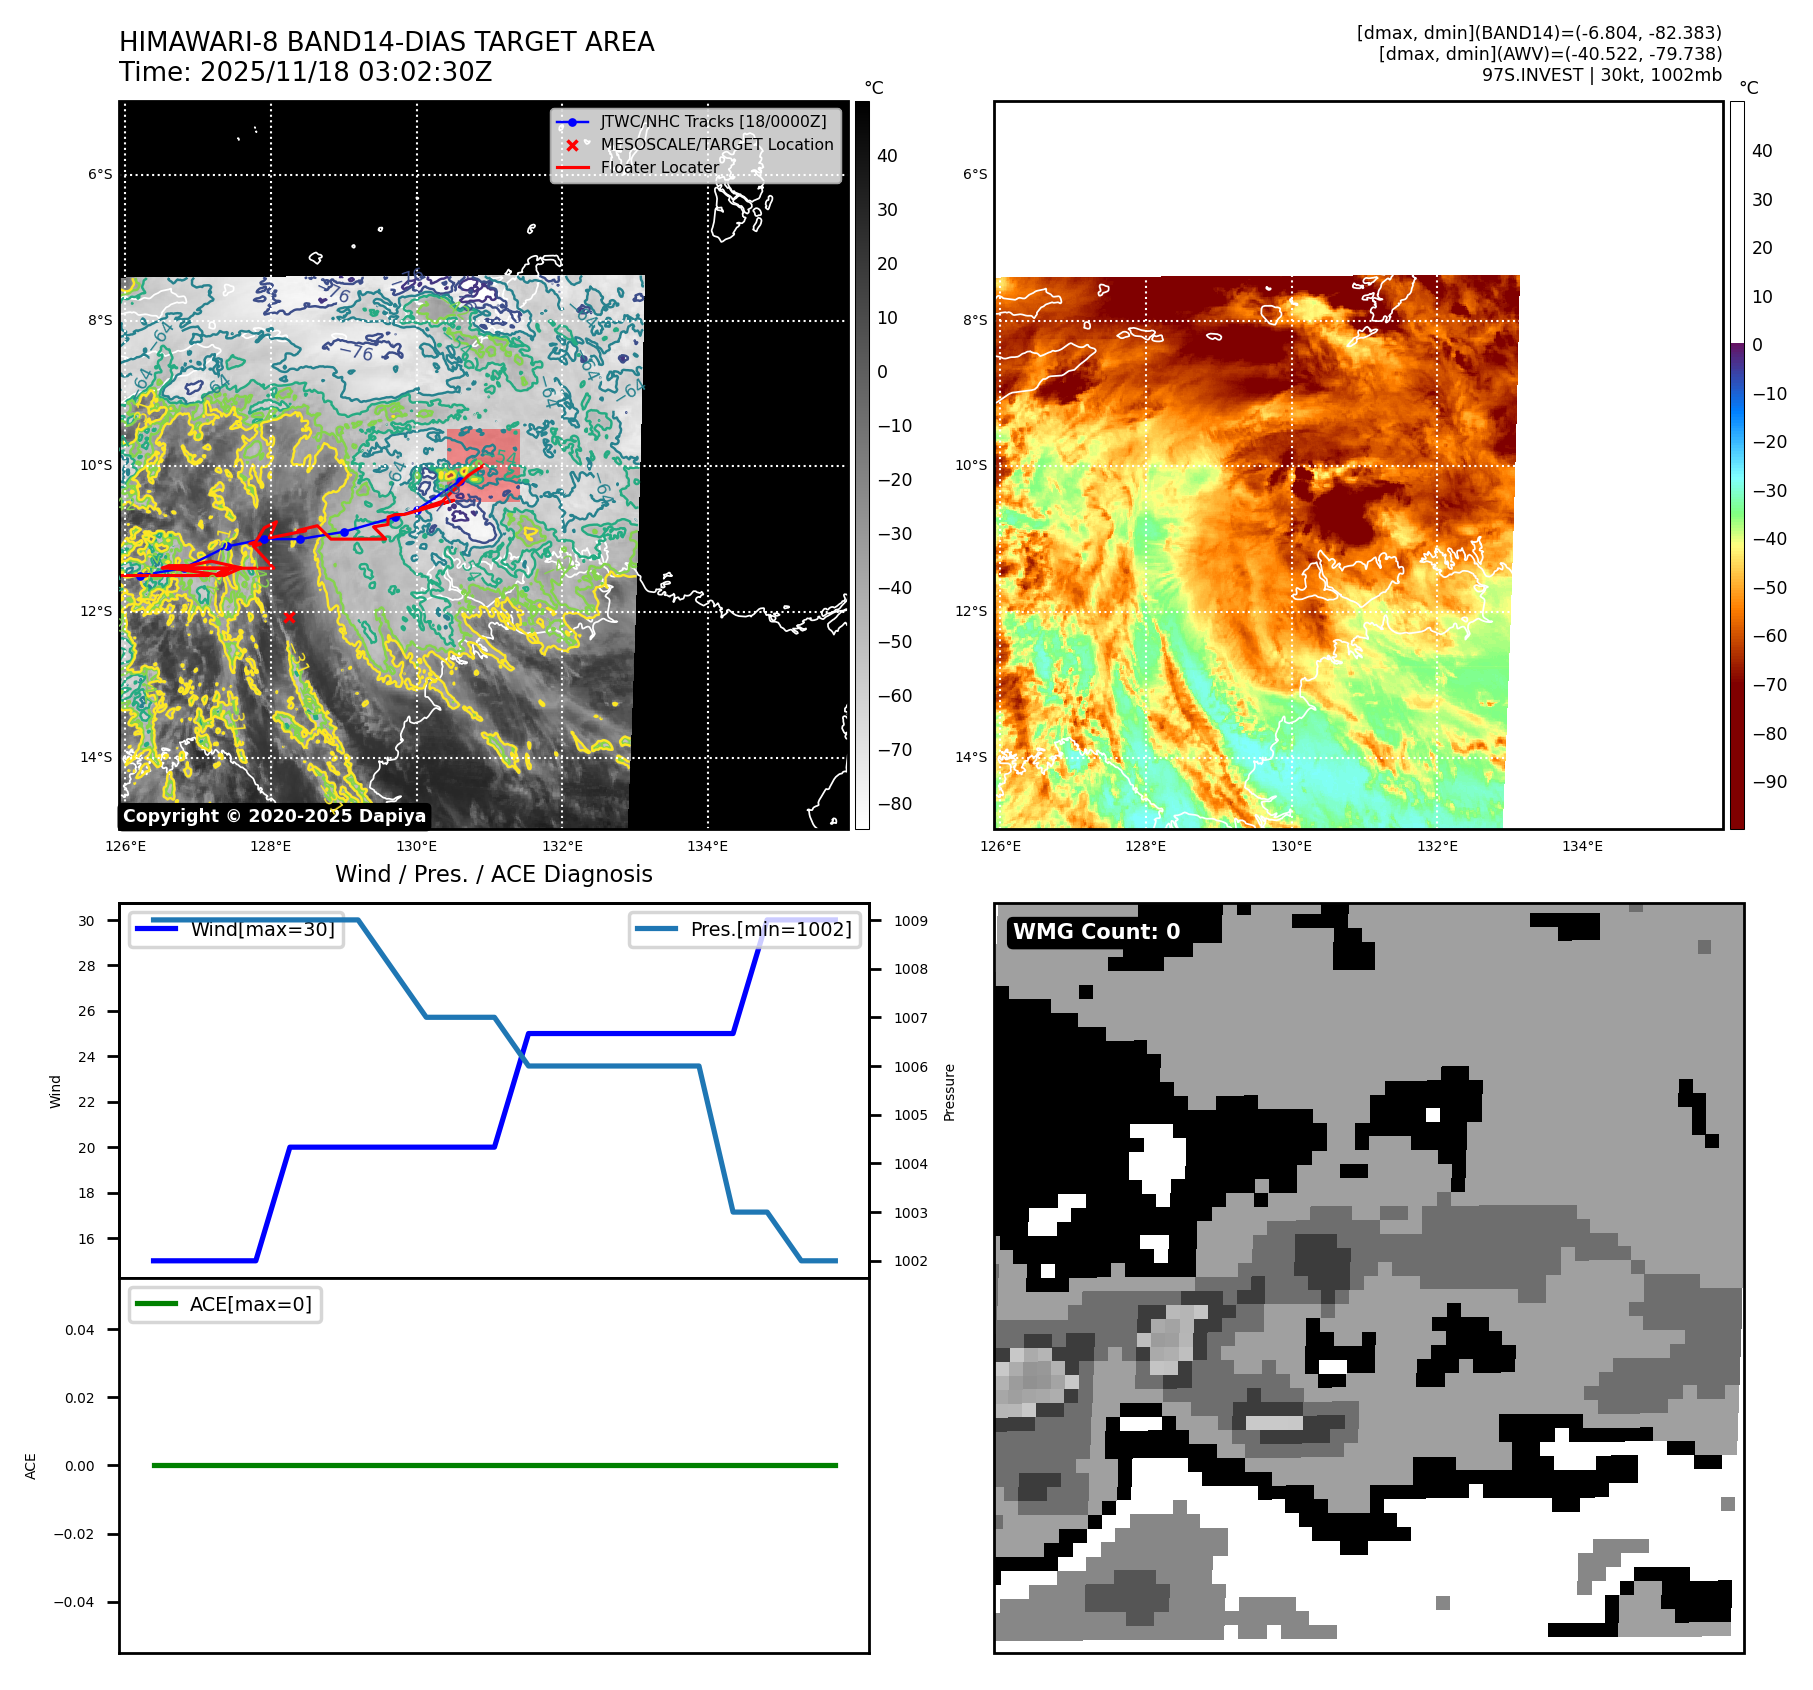
Task: Click the rainbow temperature colorbar beside the right map
Action: tap(1737, 465)
